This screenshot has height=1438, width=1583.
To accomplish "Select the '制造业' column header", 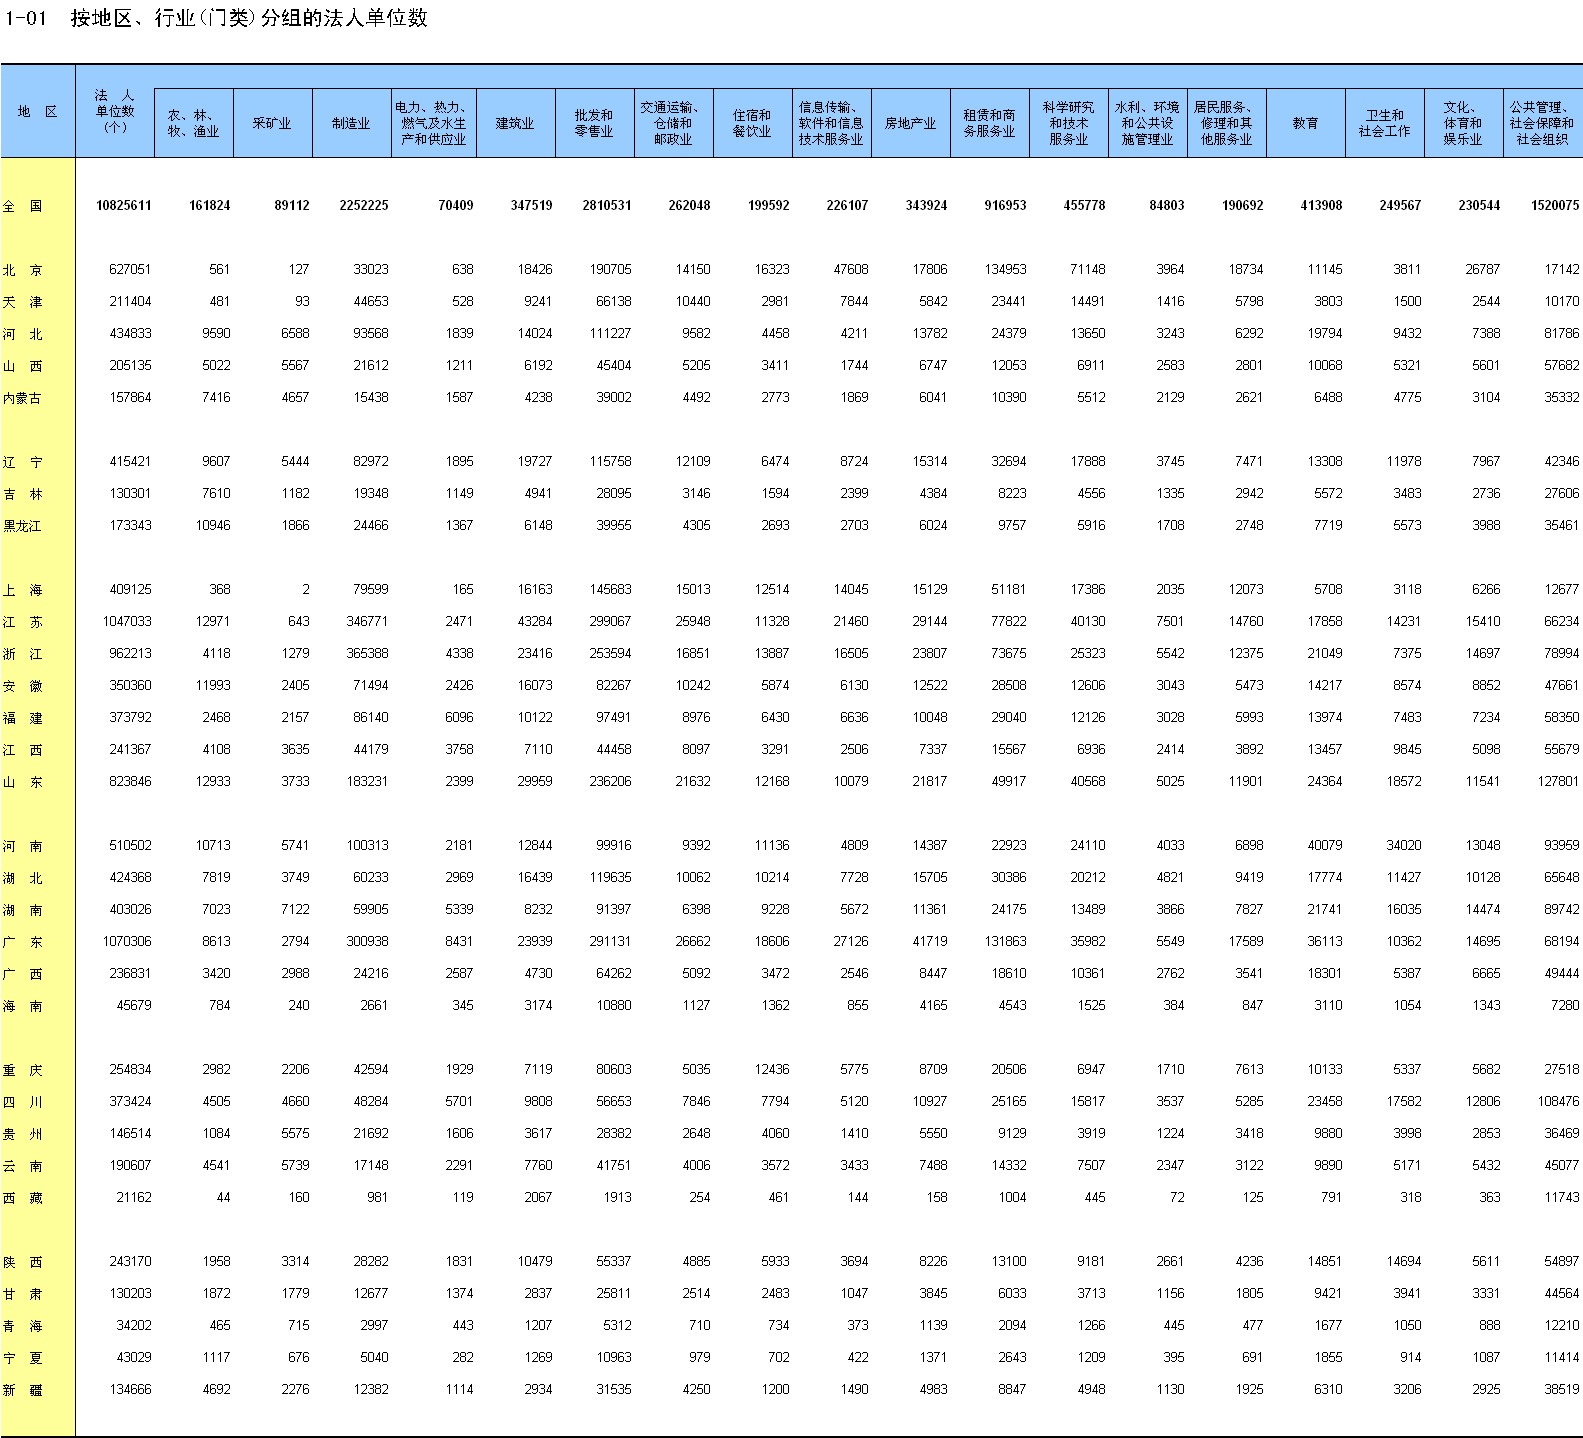I will pyautogui.click(x=352, y=123).
